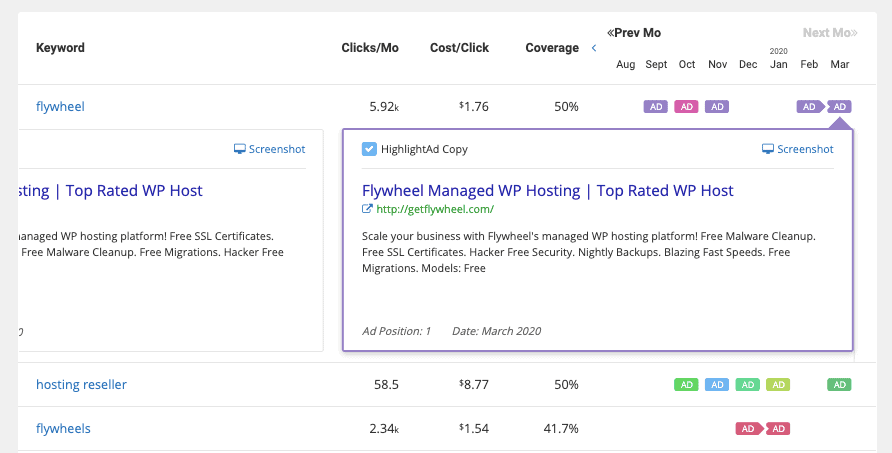Click the highlighted ad's description paragraph
The height and width of the screenshot is (453, 892).
click(x=589, y=252)
